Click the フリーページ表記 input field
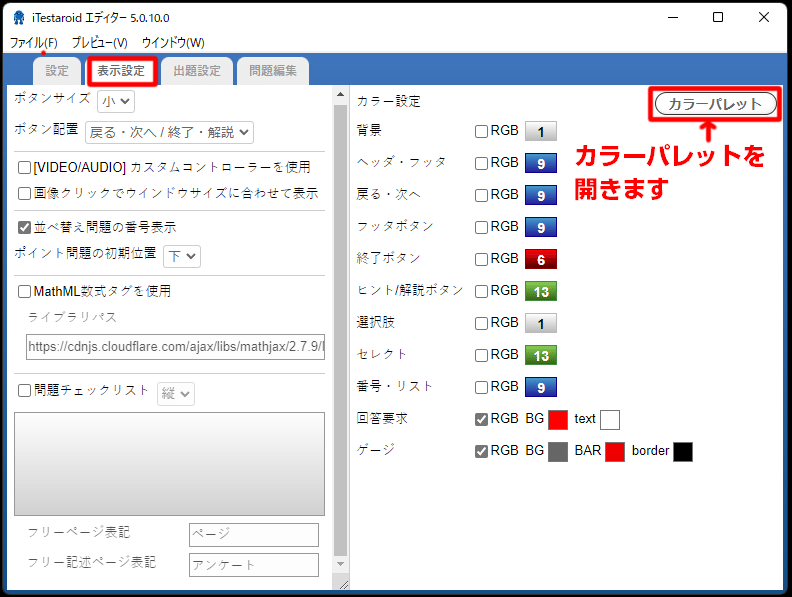 pyautogui.click(x=254, y=534)
